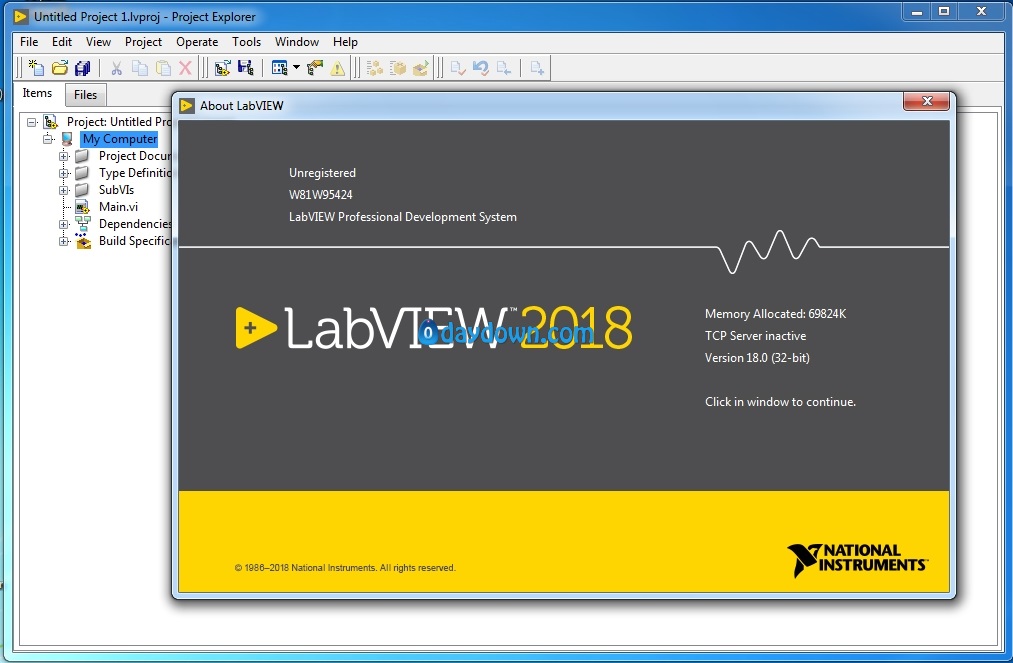
Task: Click the "Unregistered" text in About dialog
Action: point(322,173)
